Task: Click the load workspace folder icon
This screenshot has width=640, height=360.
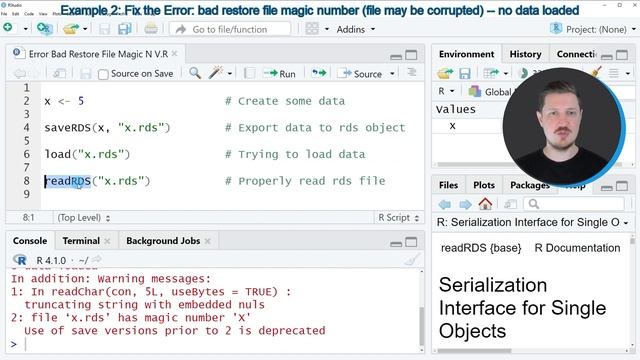Action: tap(444, 73)
